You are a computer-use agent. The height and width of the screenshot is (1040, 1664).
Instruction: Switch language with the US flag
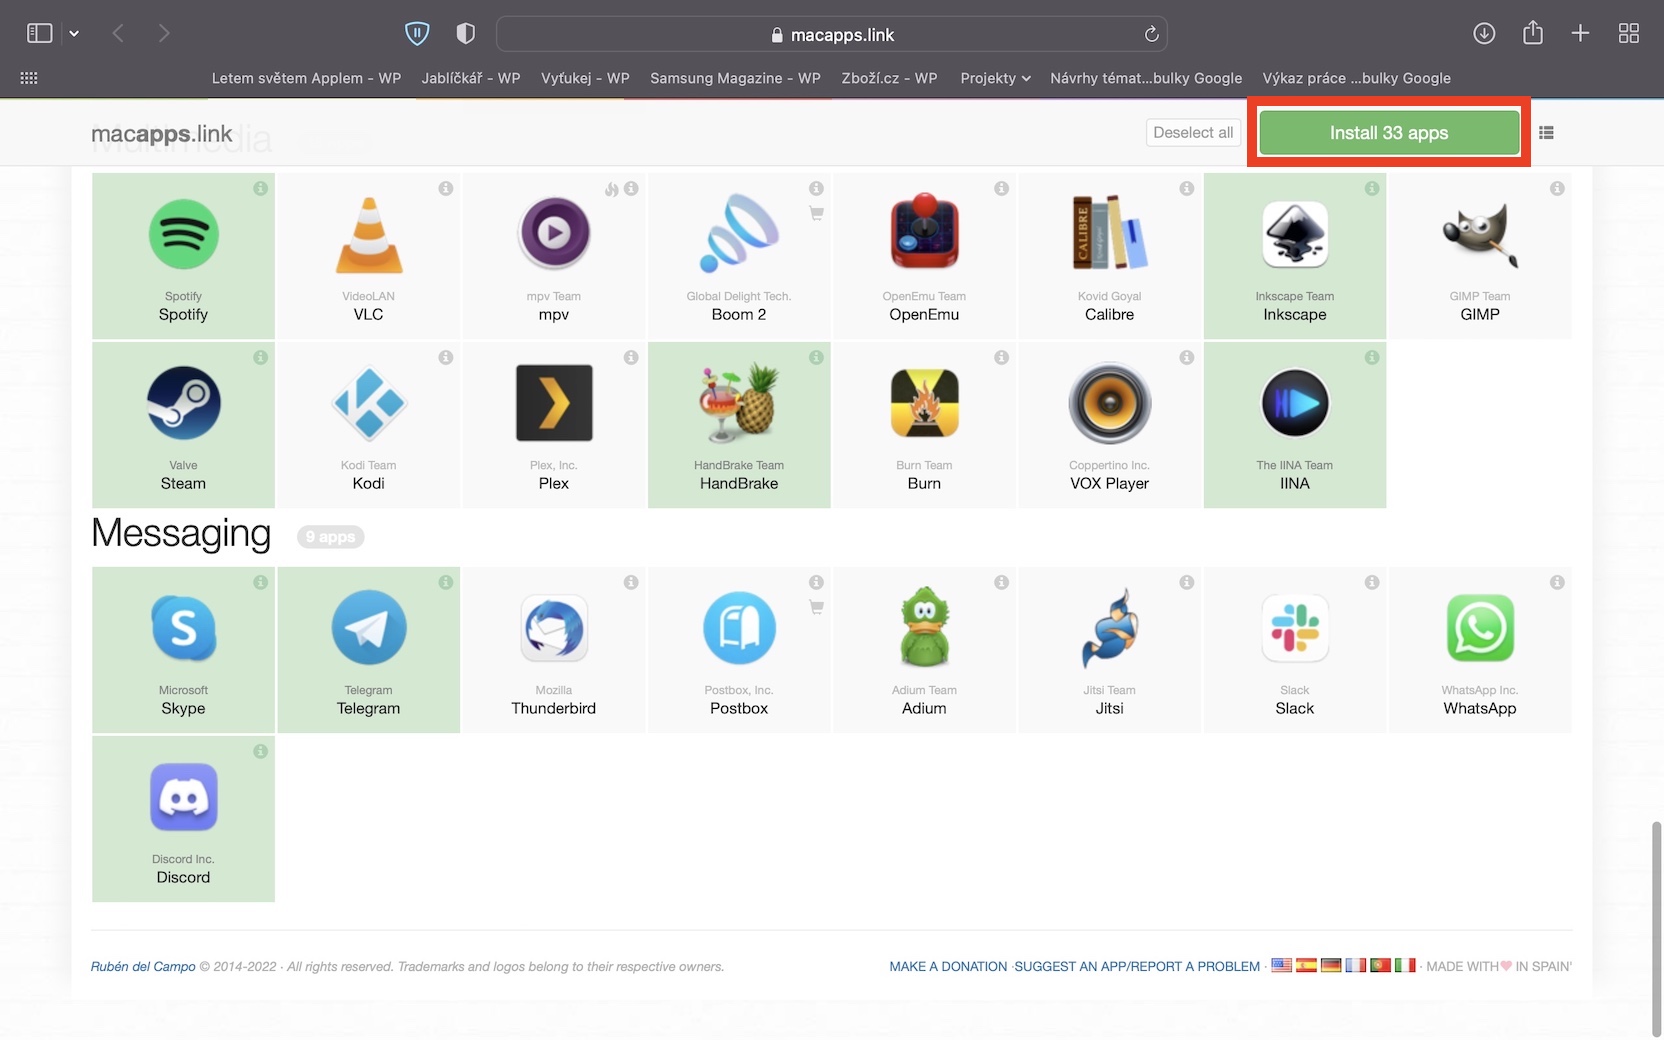[1281, 965]
